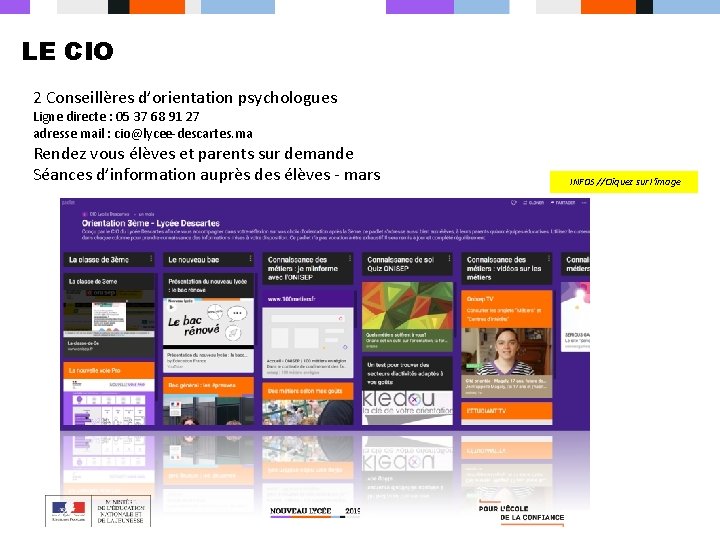Click the heart like icon in padlet header
The image size is (720, 540).
tap(513, 202)
